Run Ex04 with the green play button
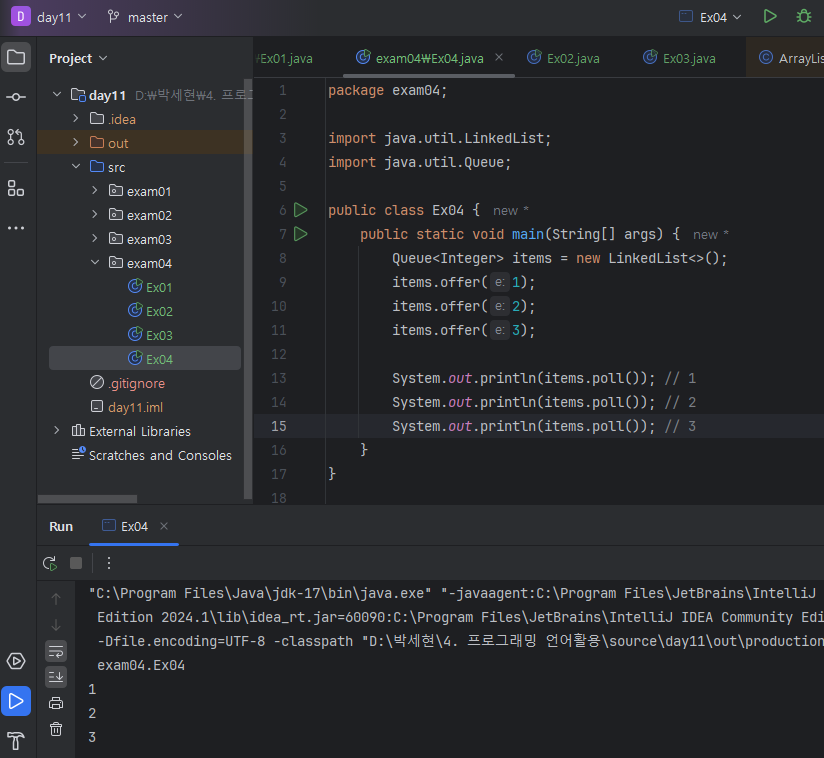This screenshot has width=824, height=758. click(770, 16)
